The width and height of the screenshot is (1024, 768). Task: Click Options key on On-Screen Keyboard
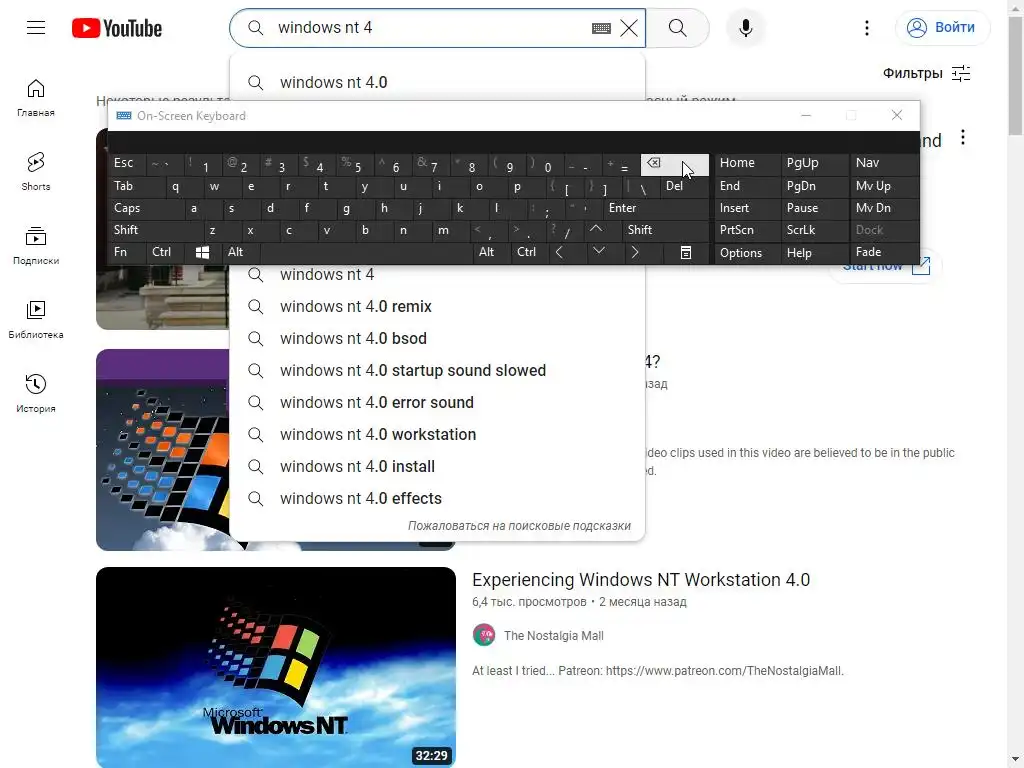(748, 253)
